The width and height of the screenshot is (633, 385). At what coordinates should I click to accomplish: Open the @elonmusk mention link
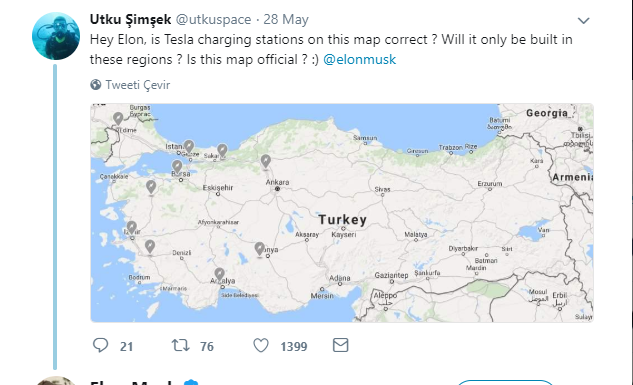[x=359, y=59]
